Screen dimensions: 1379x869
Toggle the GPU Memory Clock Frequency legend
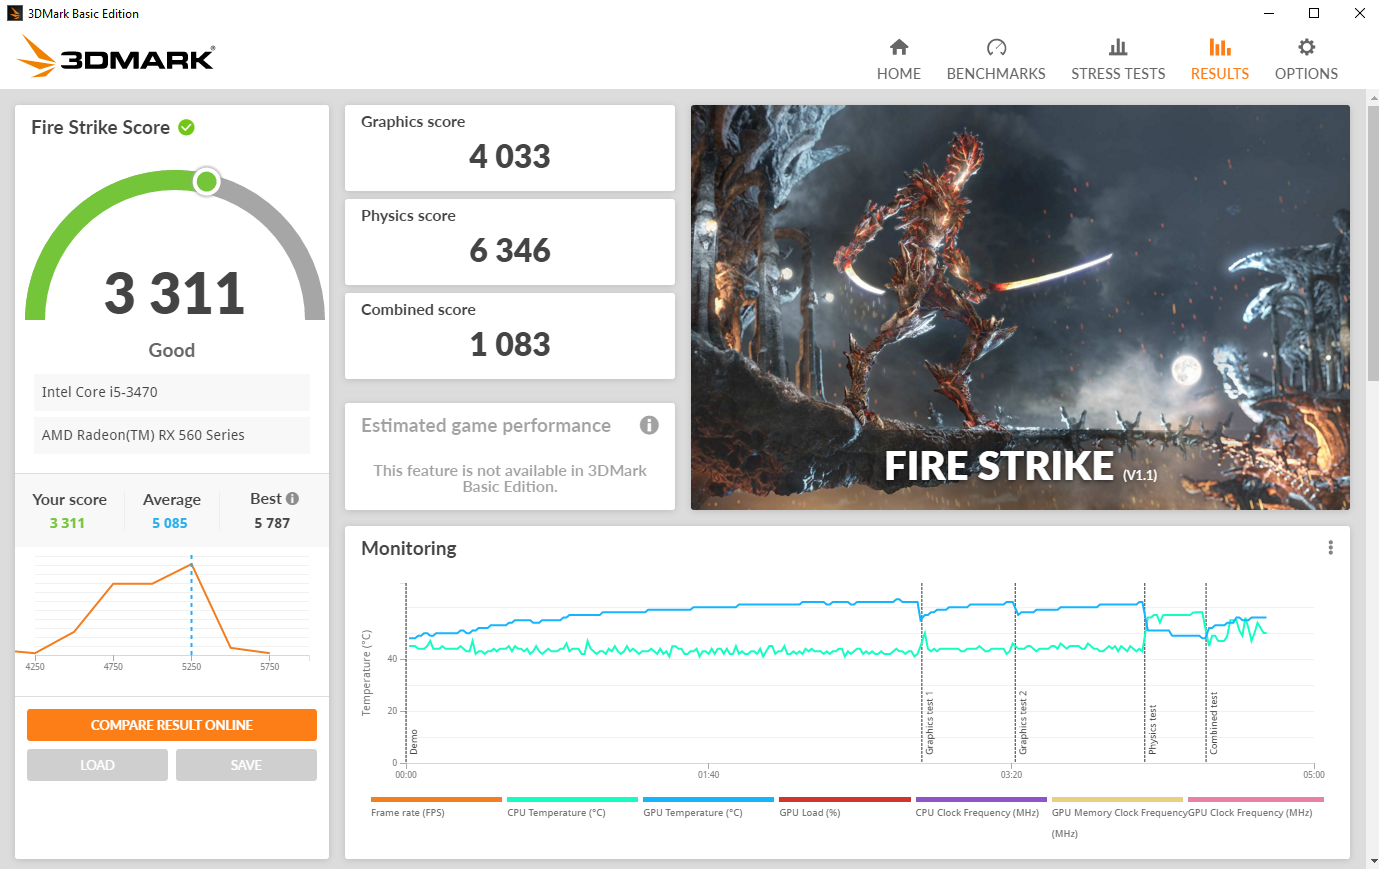pyautogui.click(x=1117, y=816)
